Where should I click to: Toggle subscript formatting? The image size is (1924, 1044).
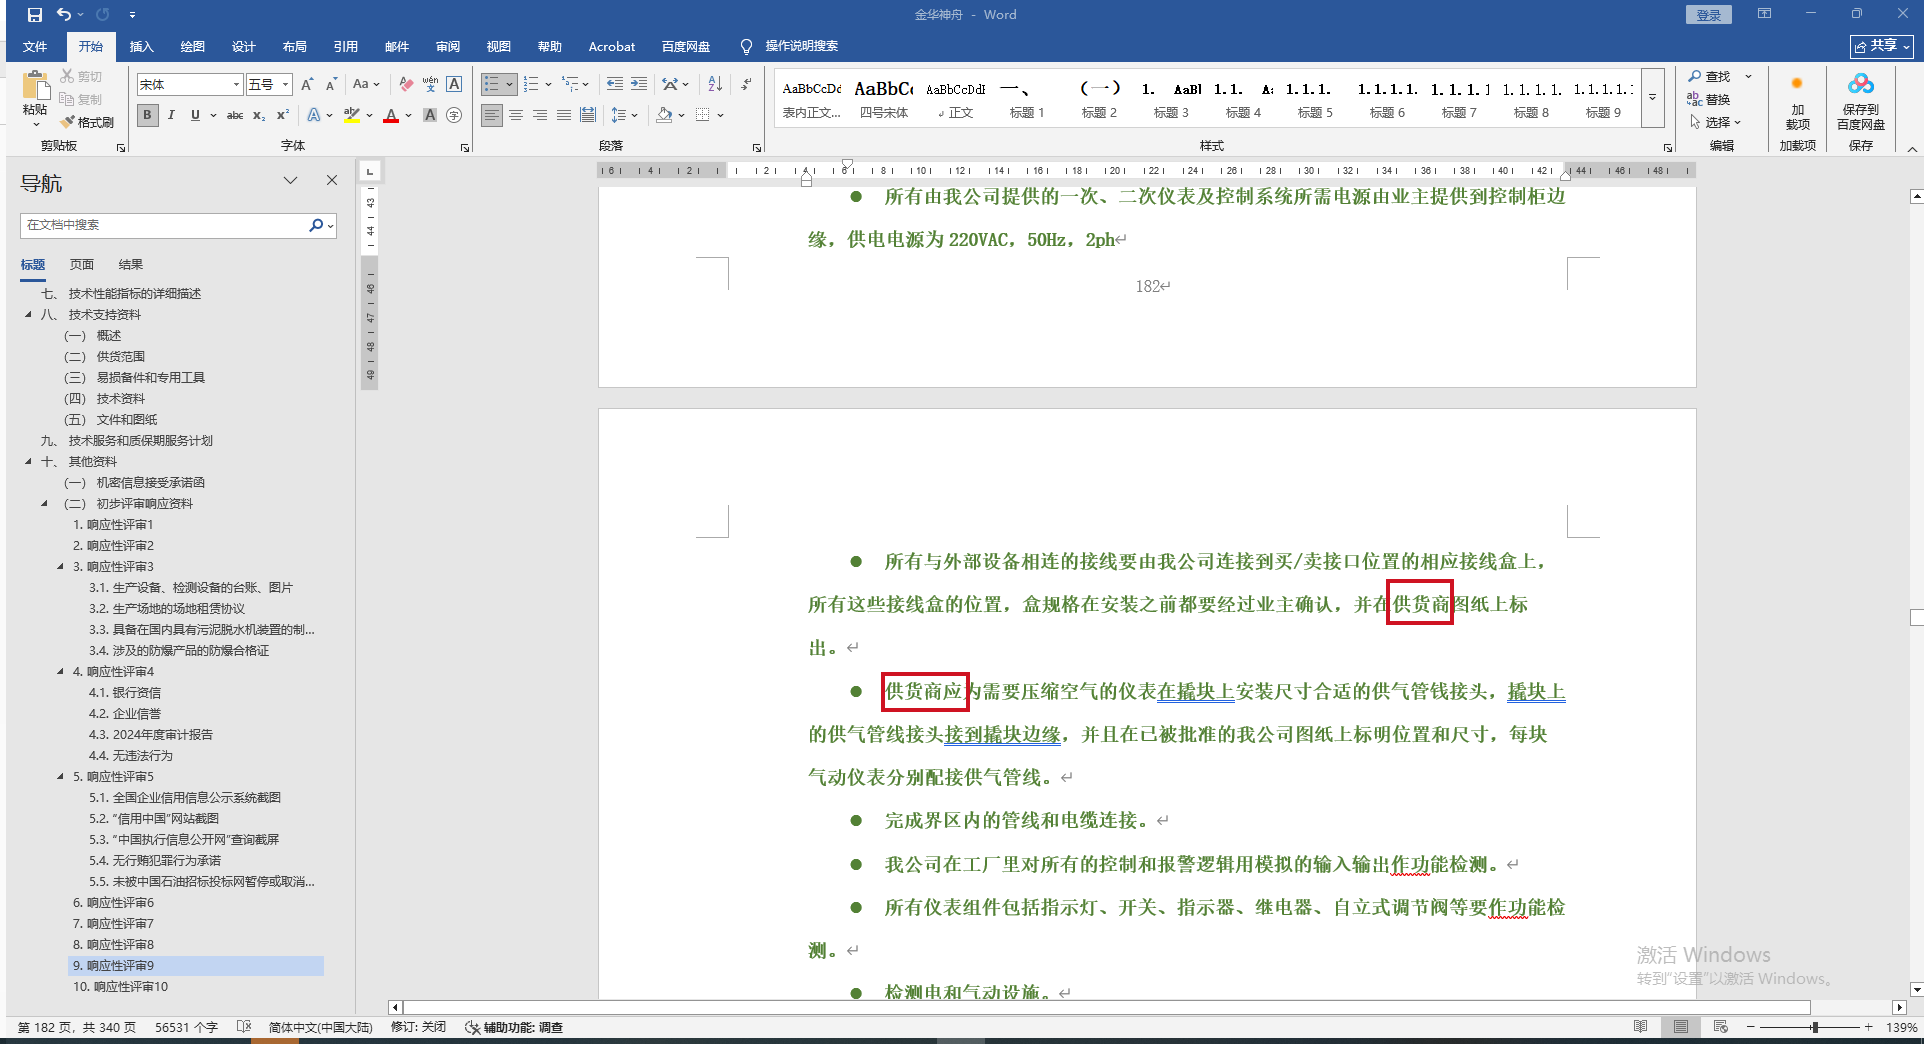coord(259,115)
